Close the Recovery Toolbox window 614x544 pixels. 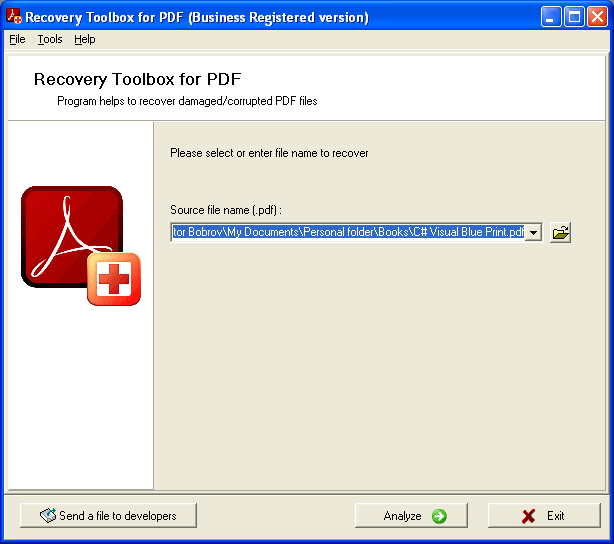(598, 17)
